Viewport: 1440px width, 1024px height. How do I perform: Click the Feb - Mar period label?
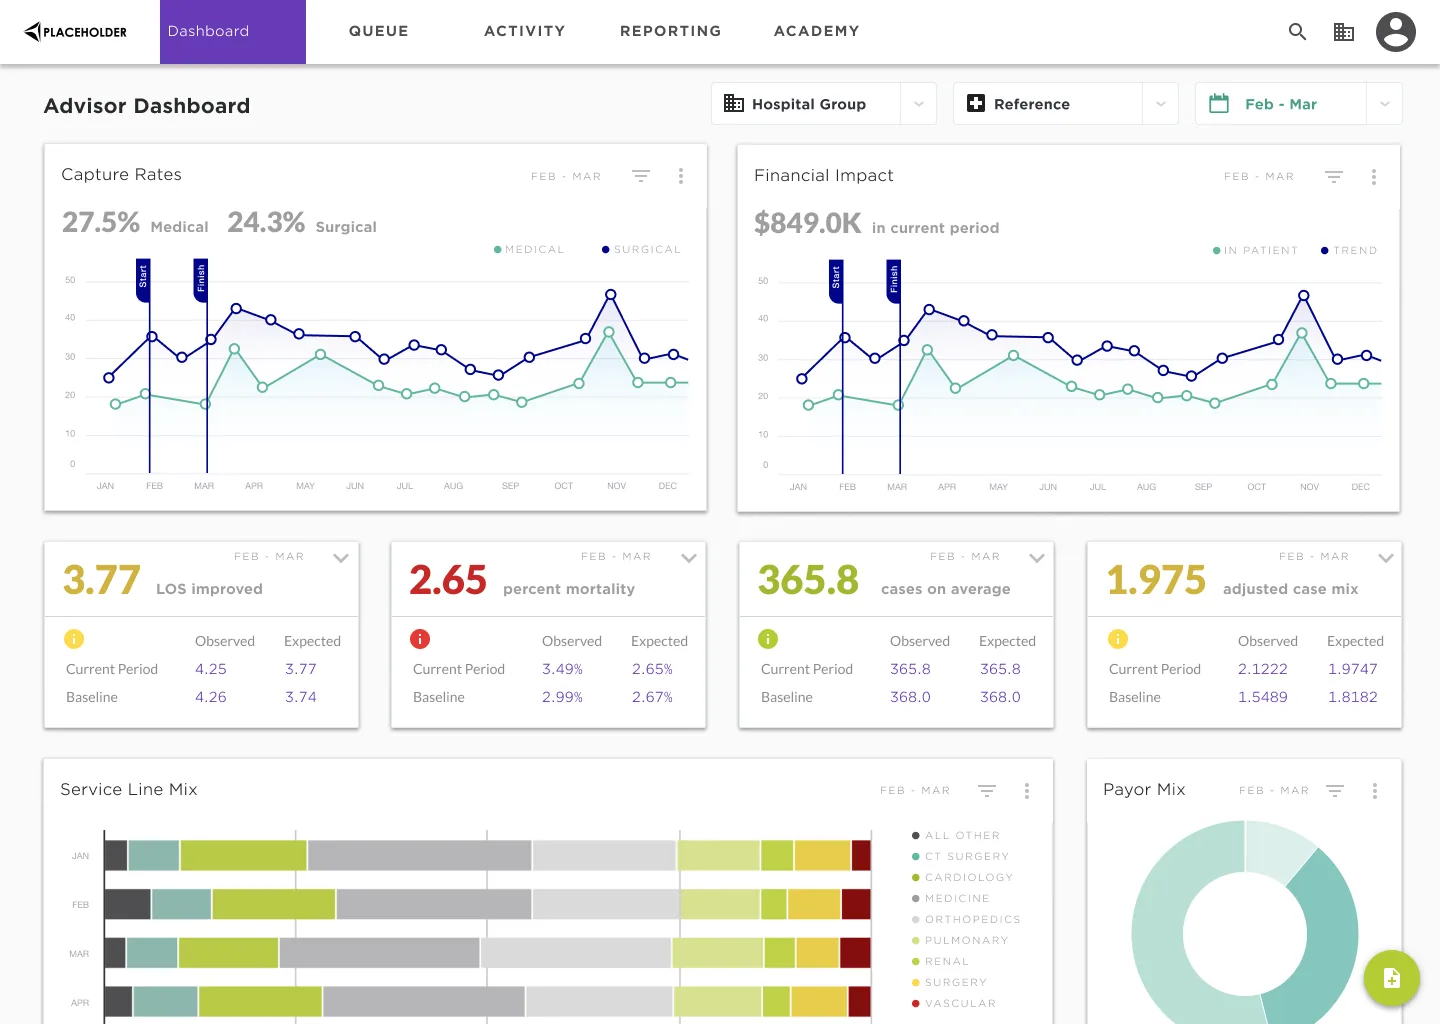(x=1281, y=104)
